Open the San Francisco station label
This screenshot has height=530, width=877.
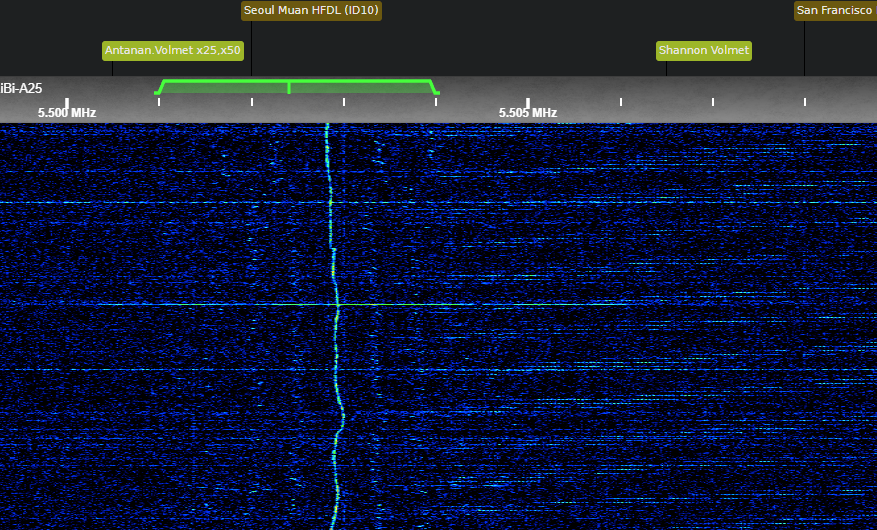pyautogui.click(x=835, y=11)
